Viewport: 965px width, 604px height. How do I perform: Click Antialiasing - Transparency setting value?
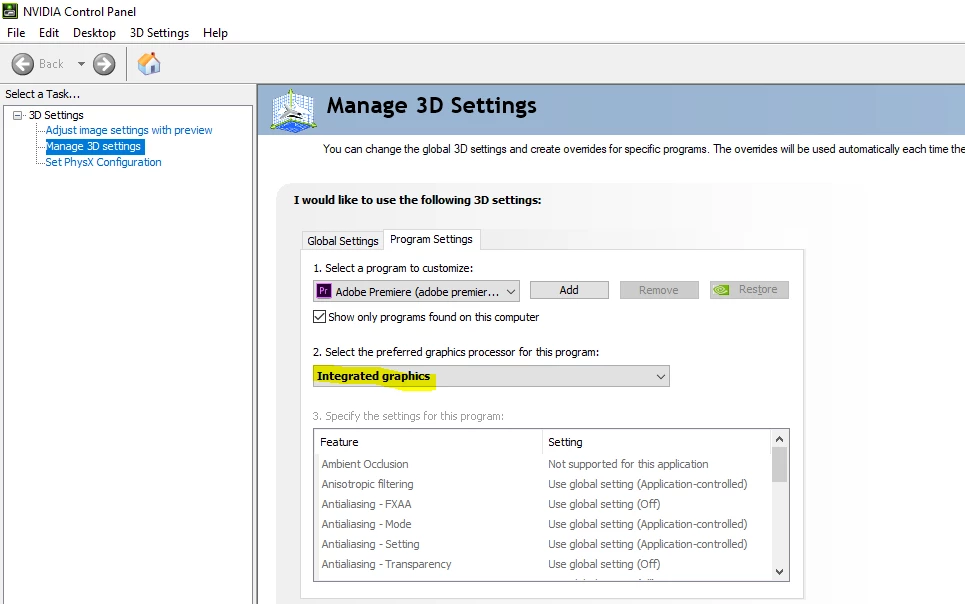click(x=604, y=564)
